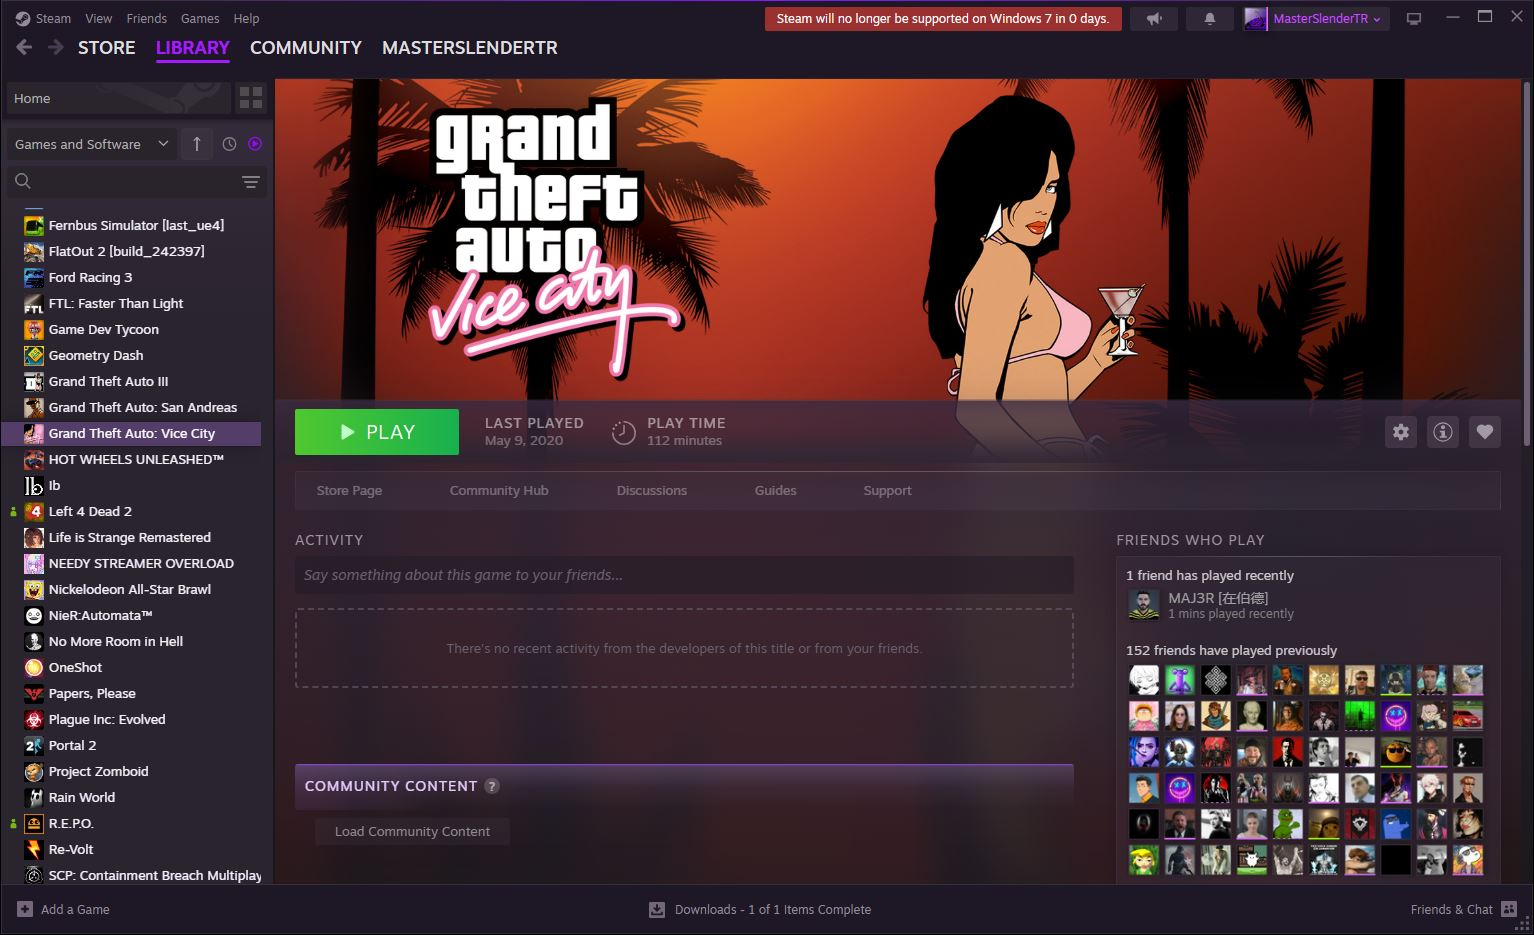Open the Games menu
Screen dimensions: 1534x935
pyautogui.click(x=200, y=18)
